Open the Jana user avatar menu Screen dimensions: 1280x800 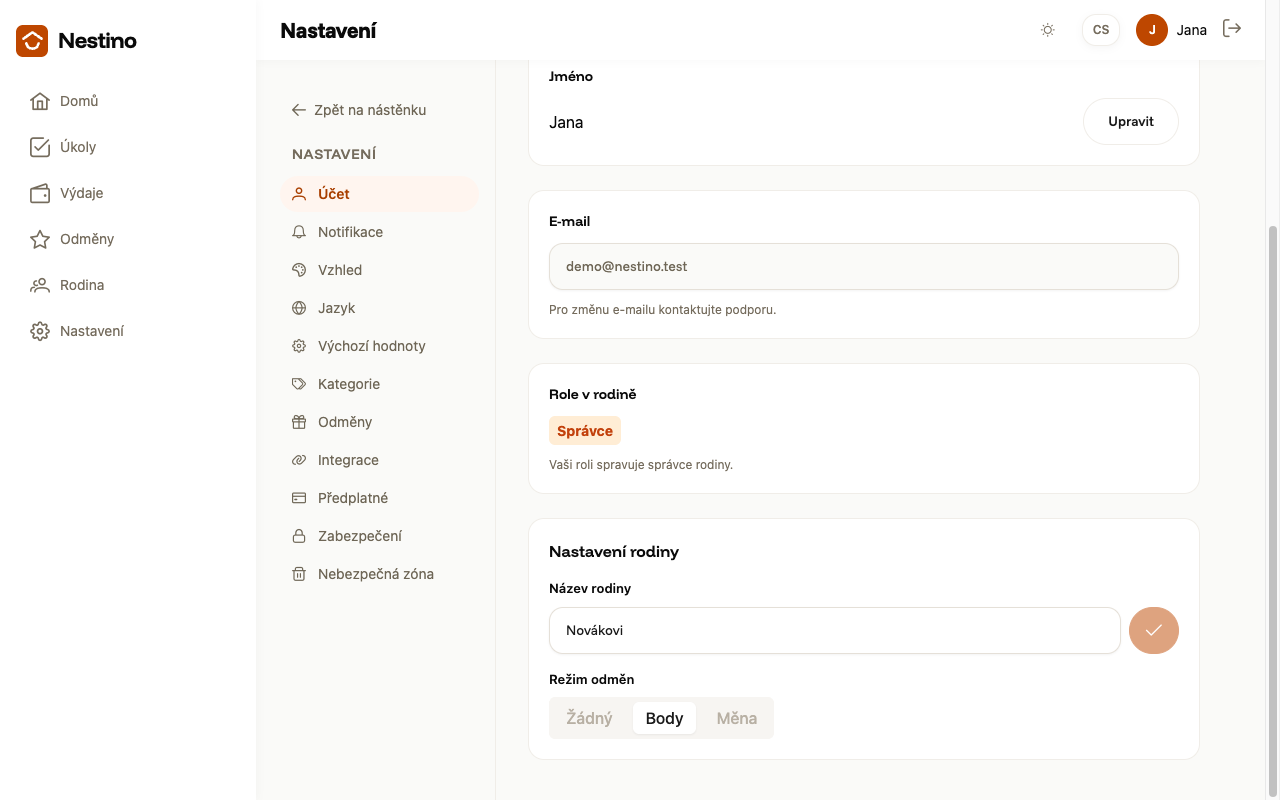pos(1152,30)
